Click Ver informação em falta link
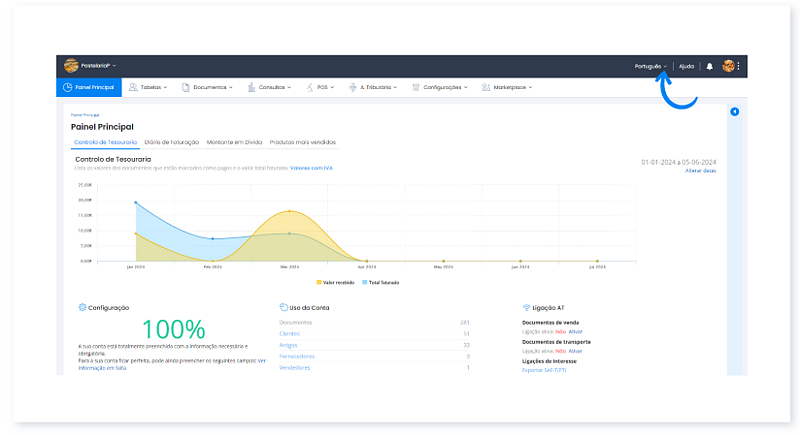Screen dimensions: 800x435 [102, 368]
